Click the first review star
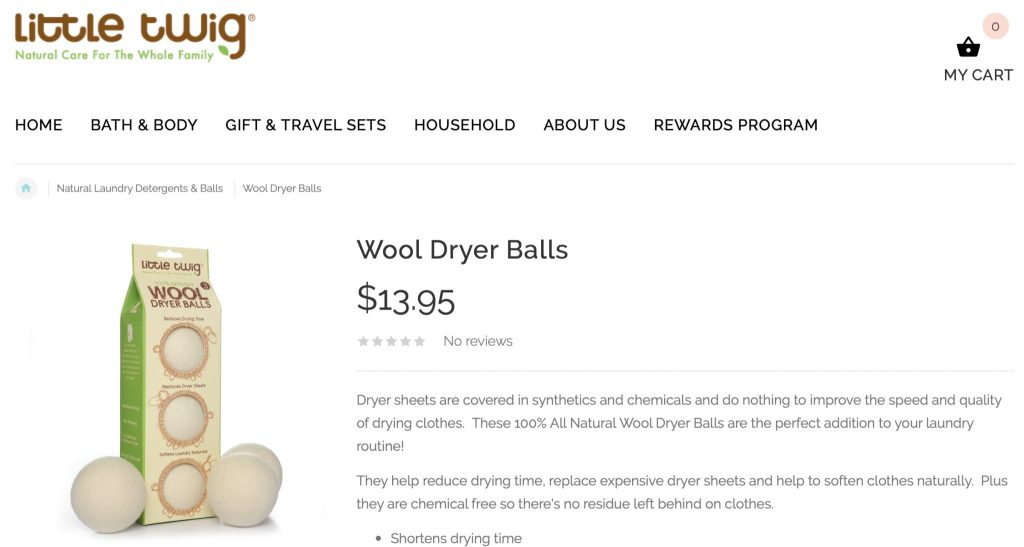This screenshot has width=1024, height=547. click(x=364, y=341)
